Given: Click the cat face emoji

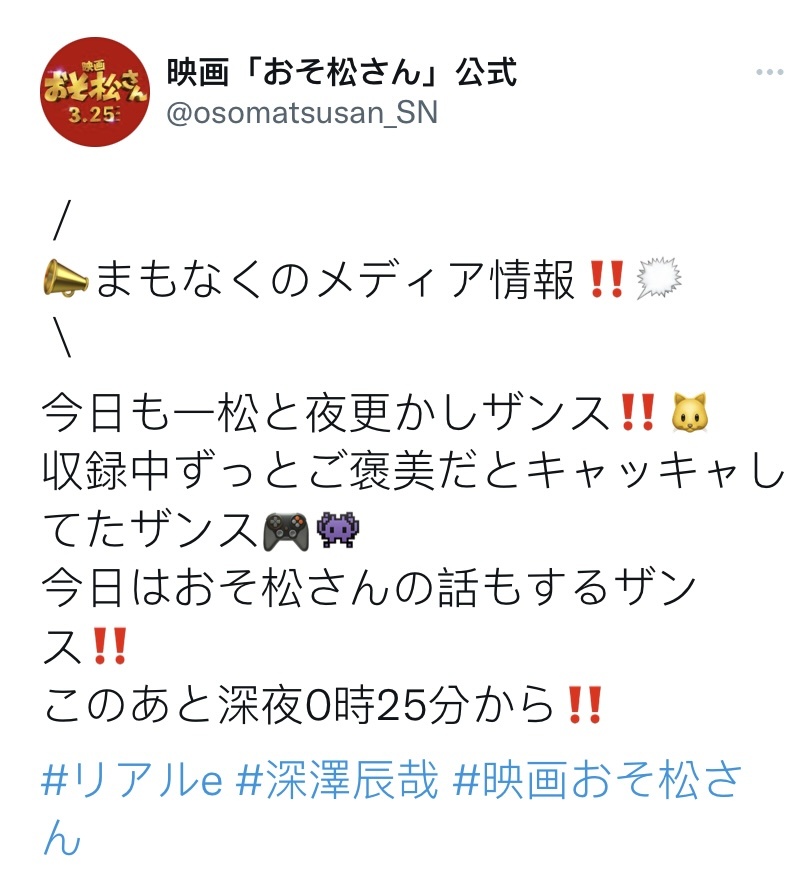Looking at the screenshot, I should coord(690,412).
